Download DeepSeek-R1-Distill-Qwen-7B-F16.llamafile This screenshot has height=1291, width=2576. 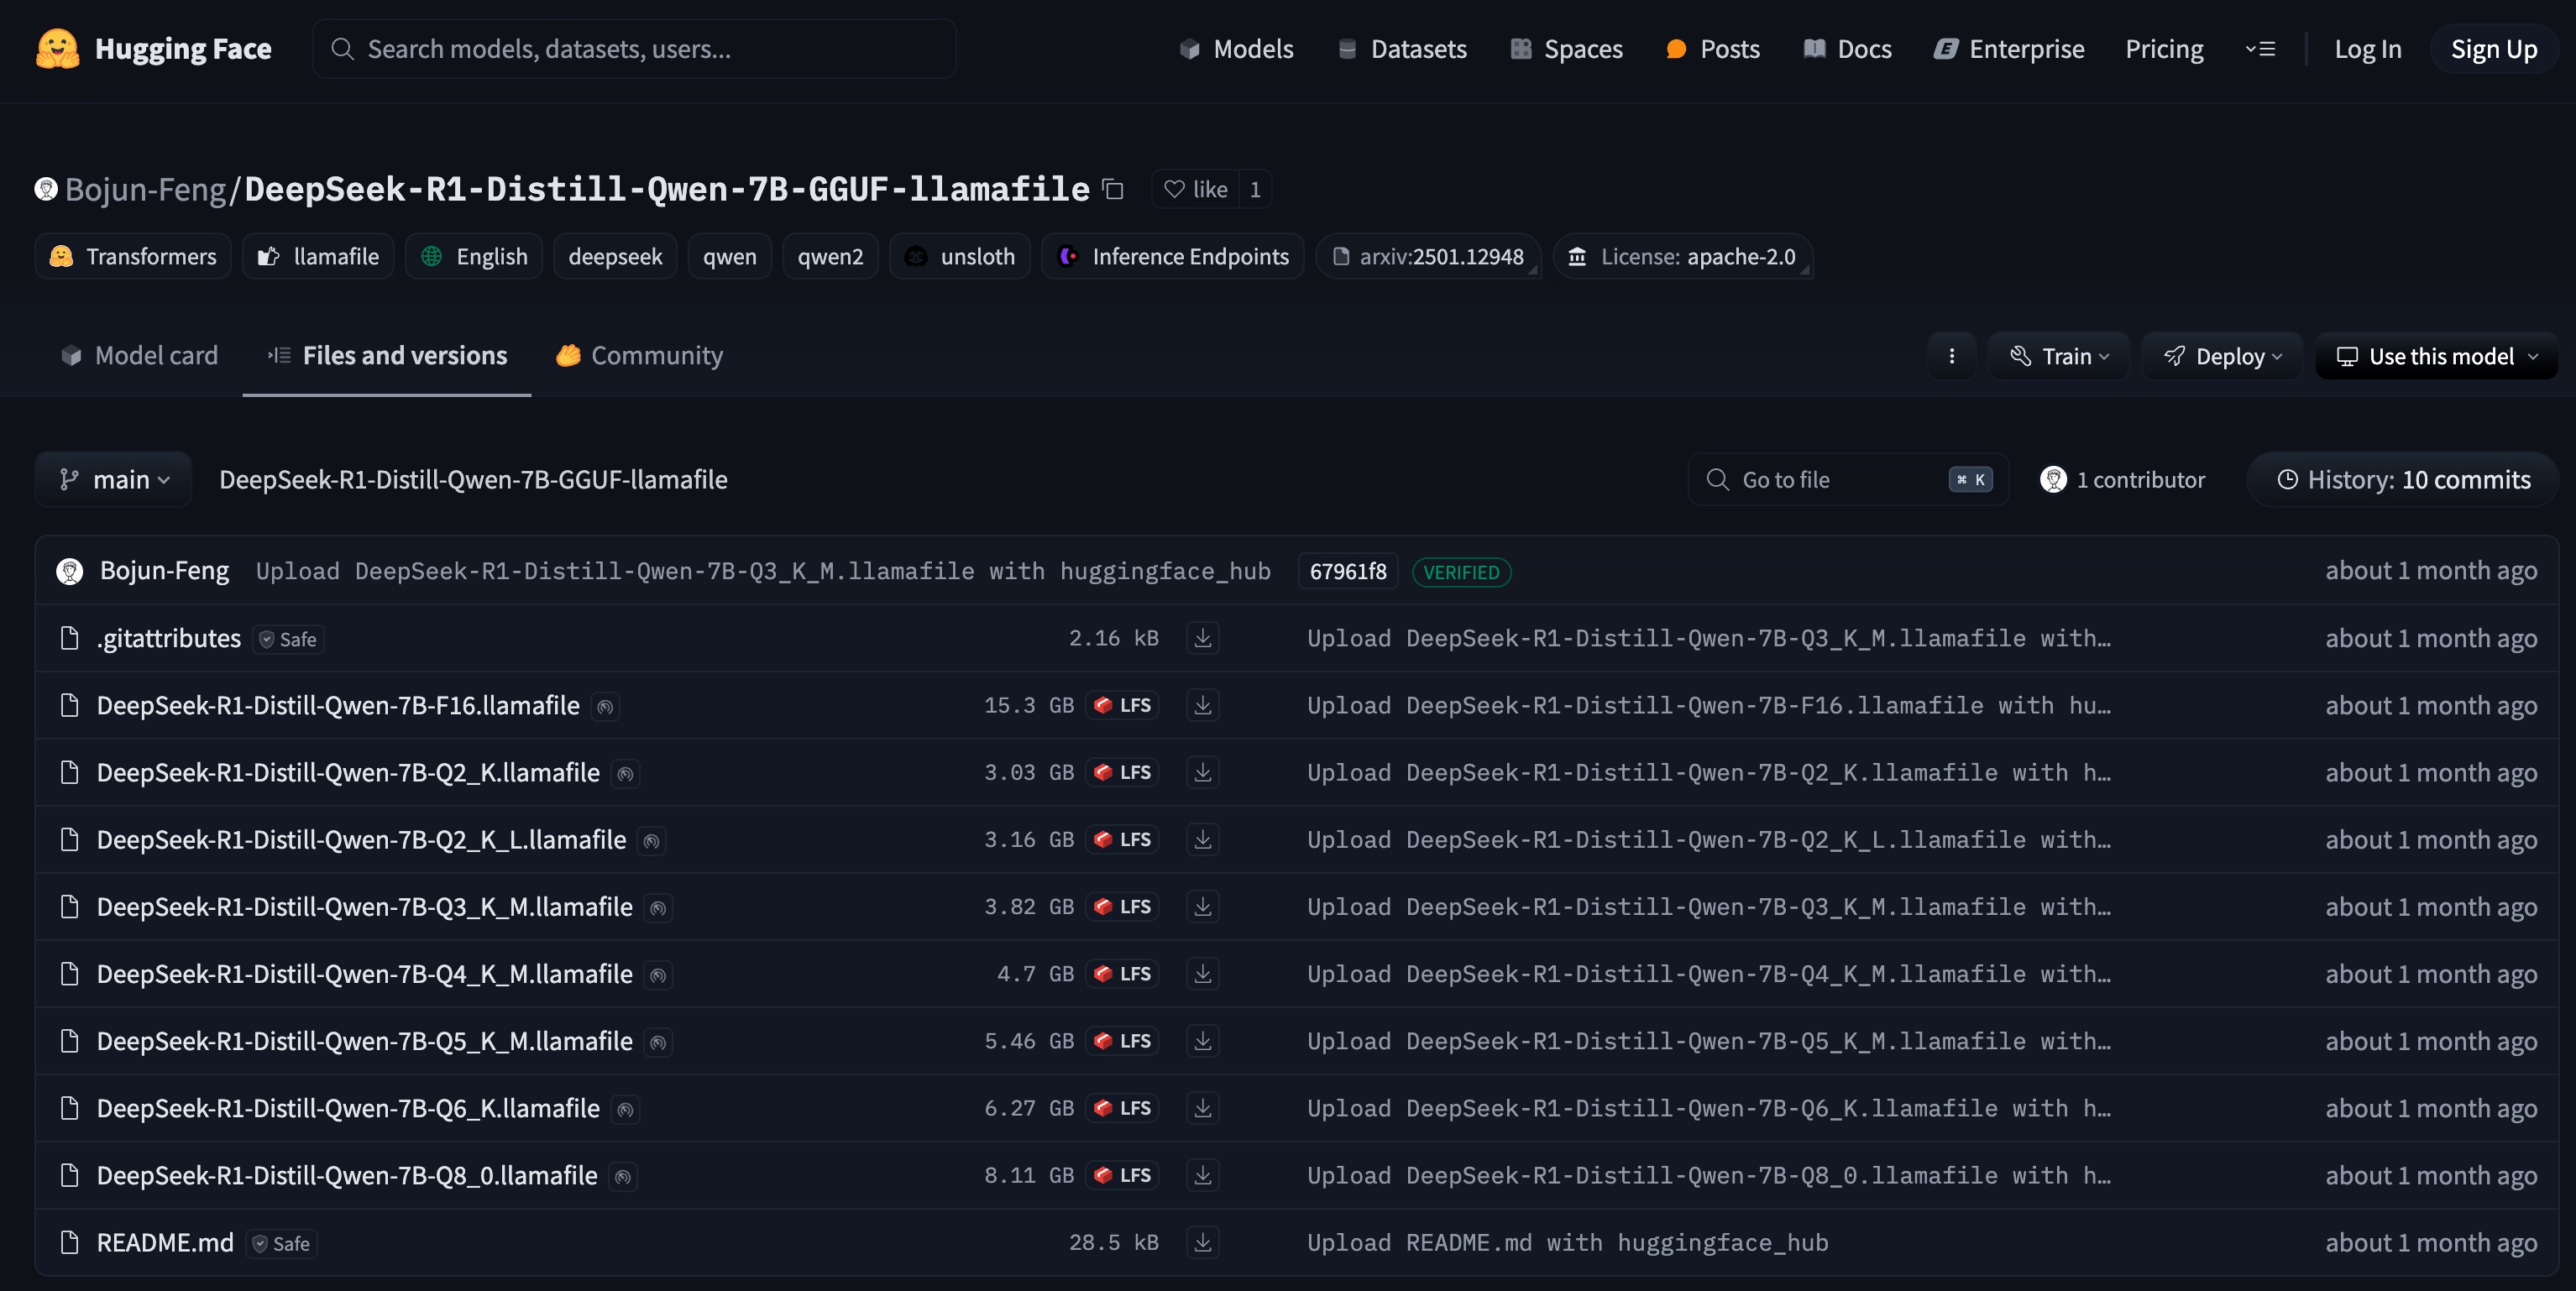tap(1203, 705)
